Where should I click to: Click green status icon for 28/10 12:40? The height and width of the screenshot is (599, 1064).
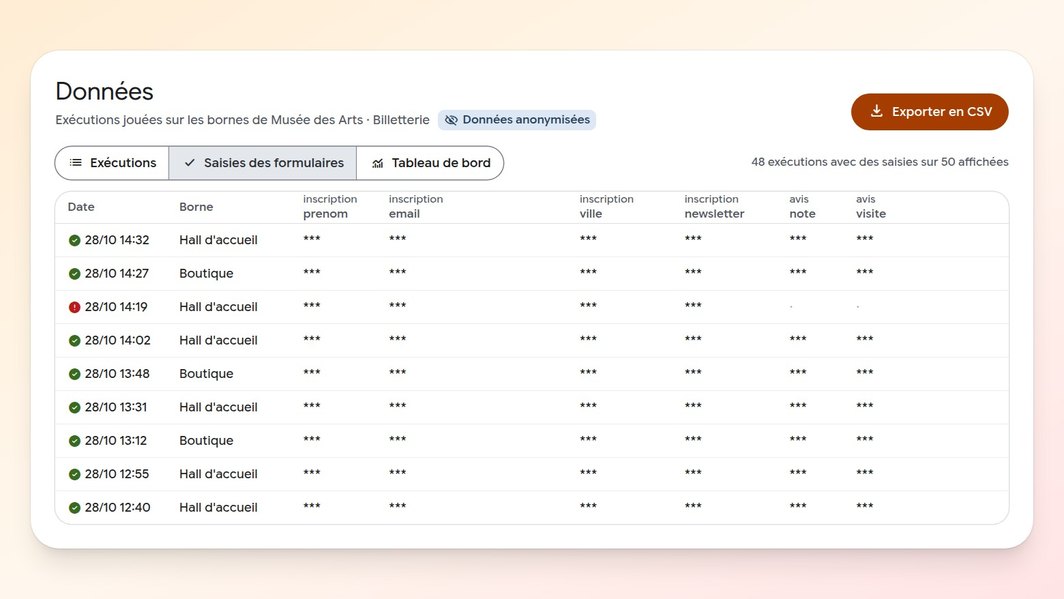click(x=75, y=507)
